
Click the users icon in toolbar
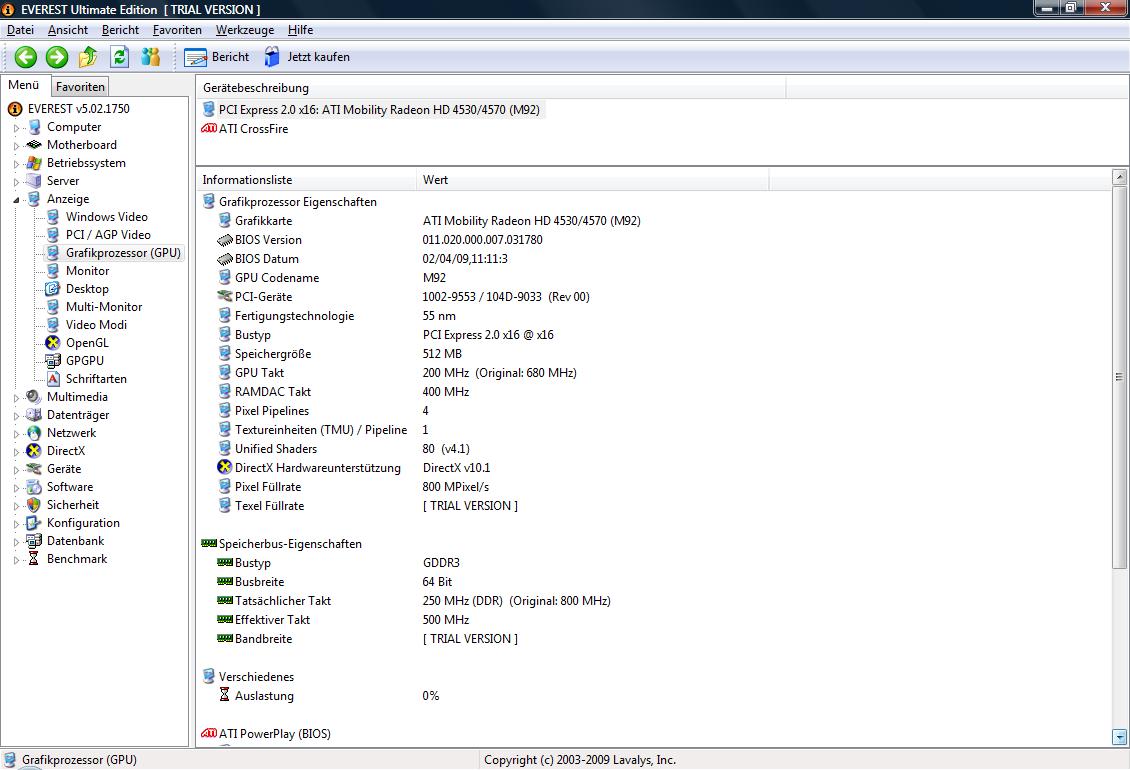pyautogui.click(x=151, y=57)
